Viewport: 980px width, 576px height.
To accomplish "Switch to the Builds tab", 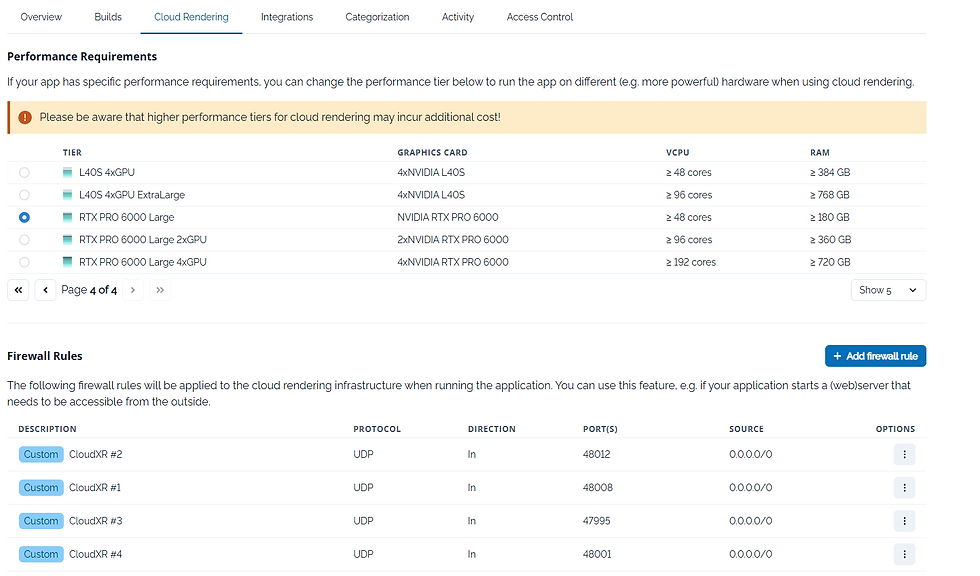I will click(x=107, y=16).
